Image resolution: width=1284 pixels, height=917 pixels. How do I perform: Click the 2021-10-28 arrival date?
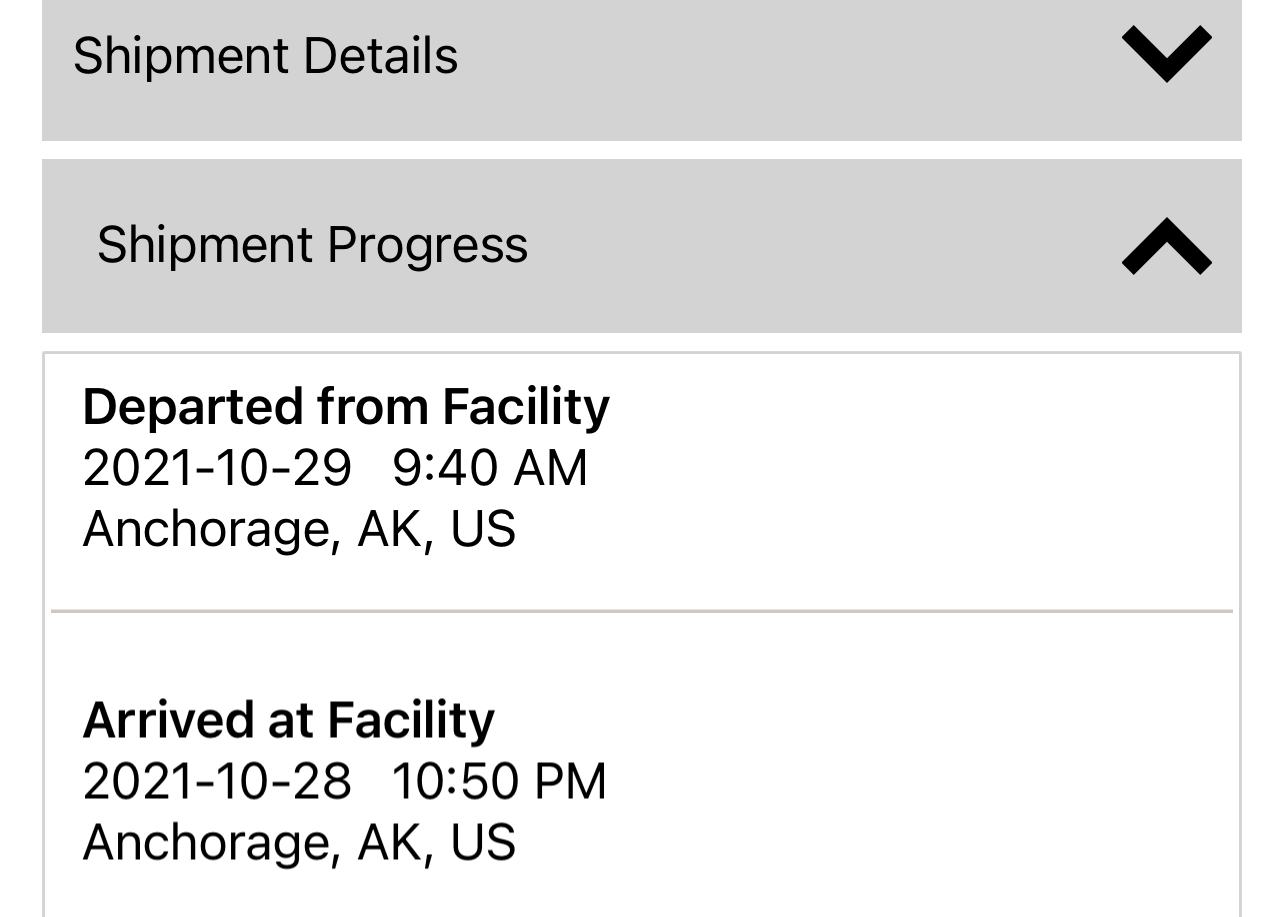(217, 781)
